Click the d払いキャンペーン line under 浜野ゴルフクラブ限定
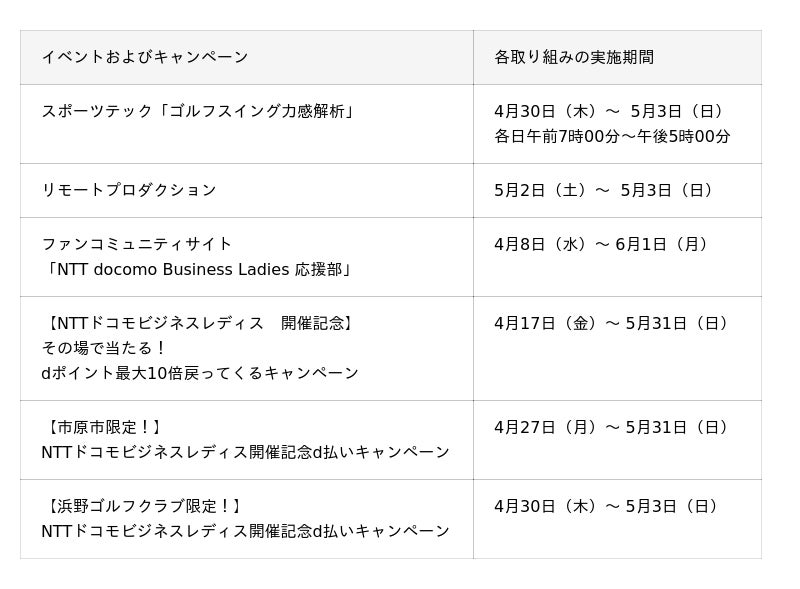Viewport: 800px width, 589px height. (x=245, y=531)
